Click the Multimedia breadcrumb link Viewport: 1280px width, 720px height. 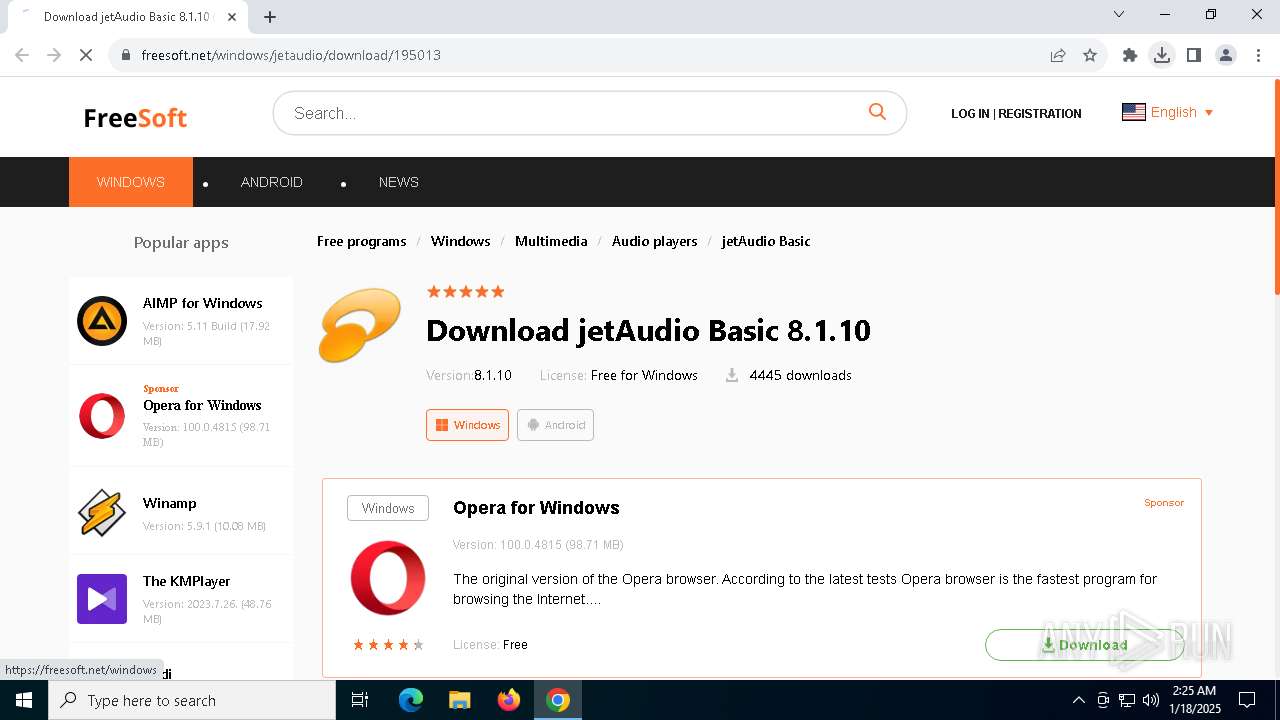[551, 241]
